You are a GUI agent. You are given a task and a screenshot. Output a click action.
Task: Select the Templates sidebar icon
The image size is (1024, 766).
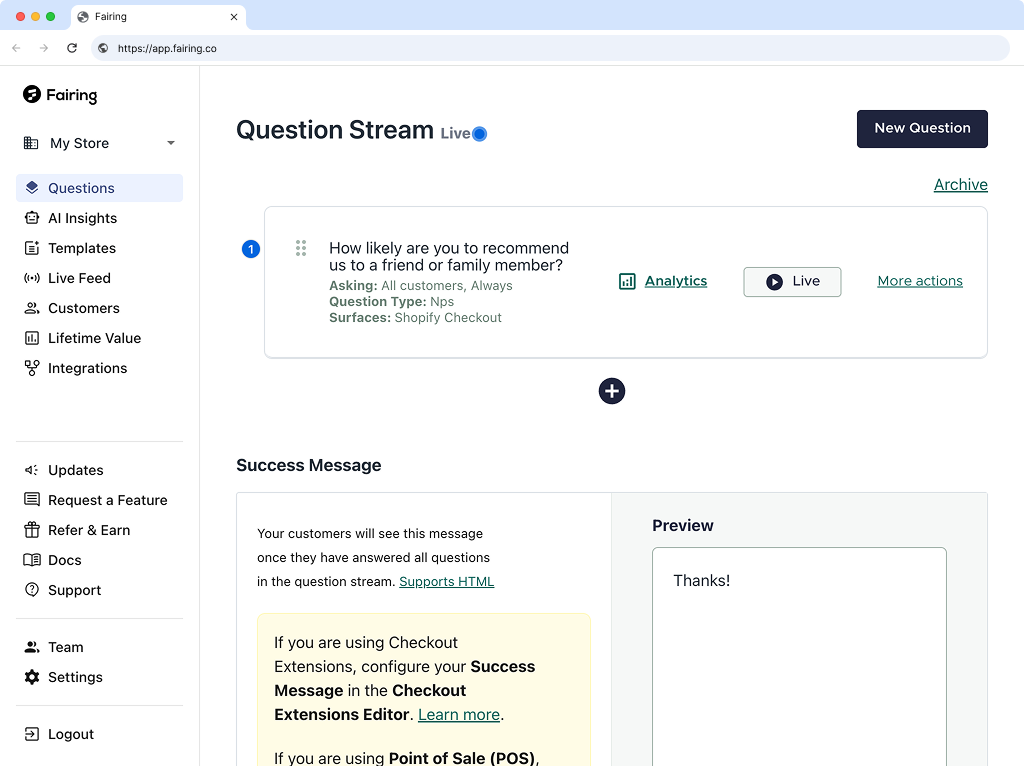pyautogui.click(x=34, y=248)
